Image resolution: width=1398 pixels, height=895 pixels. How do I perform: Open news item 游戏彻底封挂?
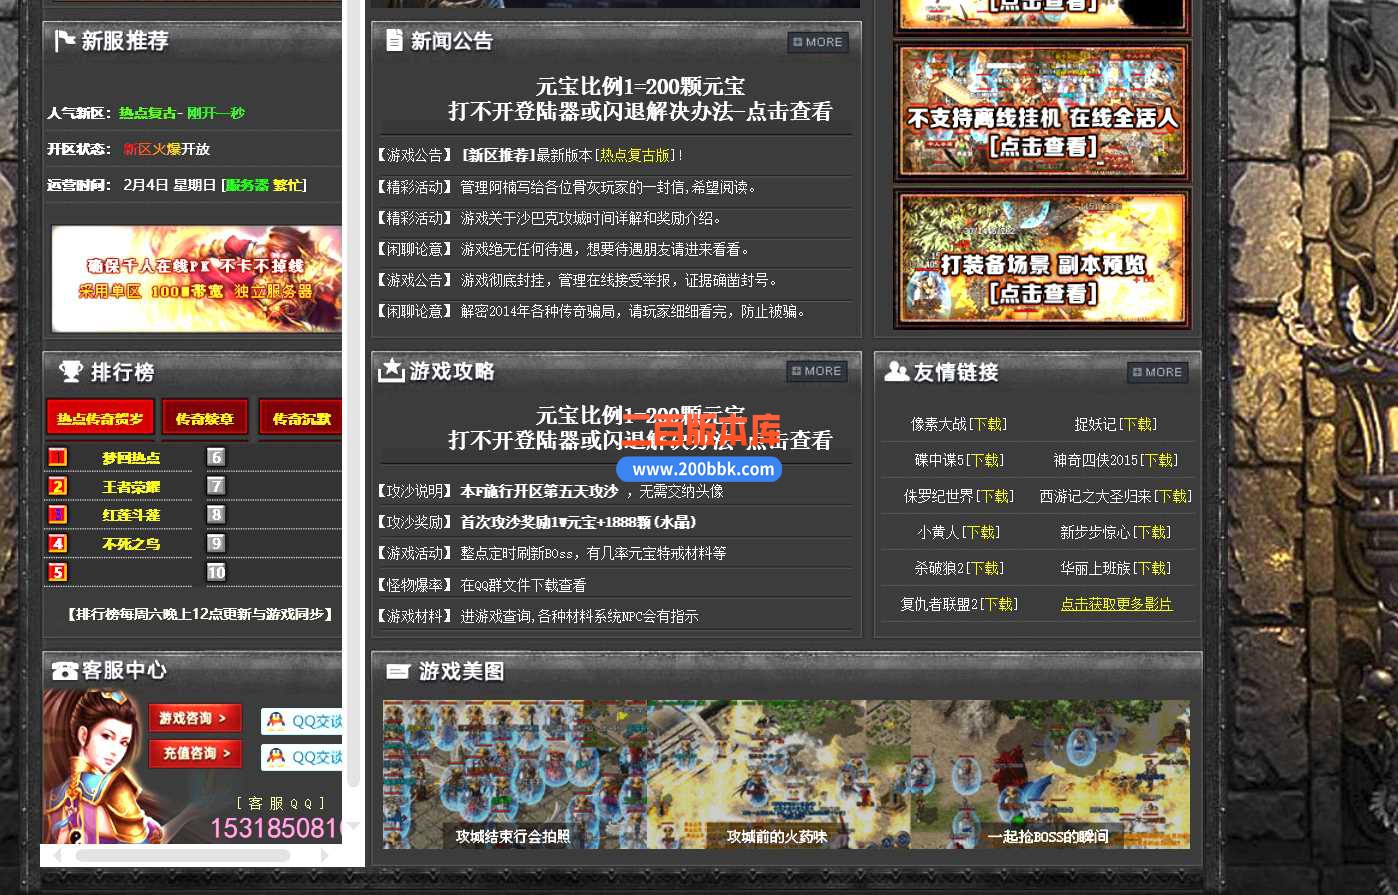[619, 280]
